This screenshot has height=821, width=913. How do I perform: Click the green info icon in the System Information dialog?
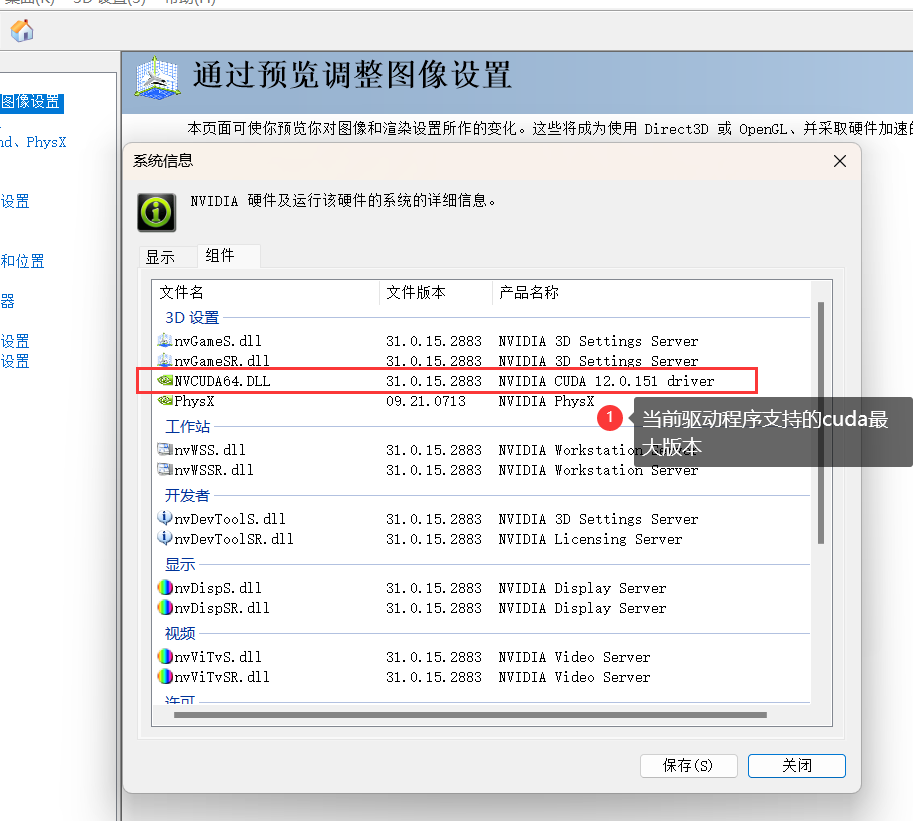coord(157,213)
